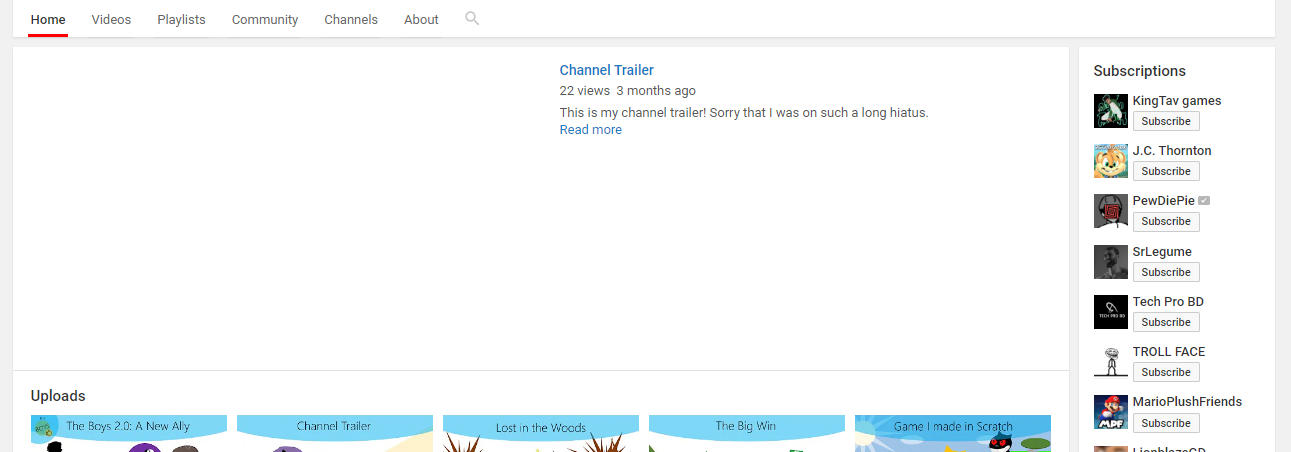Open the About tab
Screen dimensions: 1291x452
tap(421, 19)
